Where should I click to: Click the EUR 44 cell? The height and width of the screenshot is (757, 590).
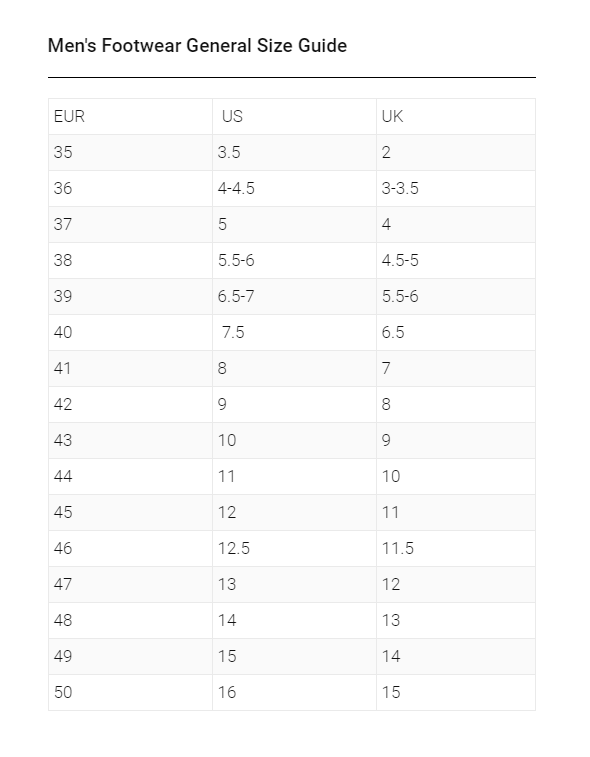click(x=130, y=477)
